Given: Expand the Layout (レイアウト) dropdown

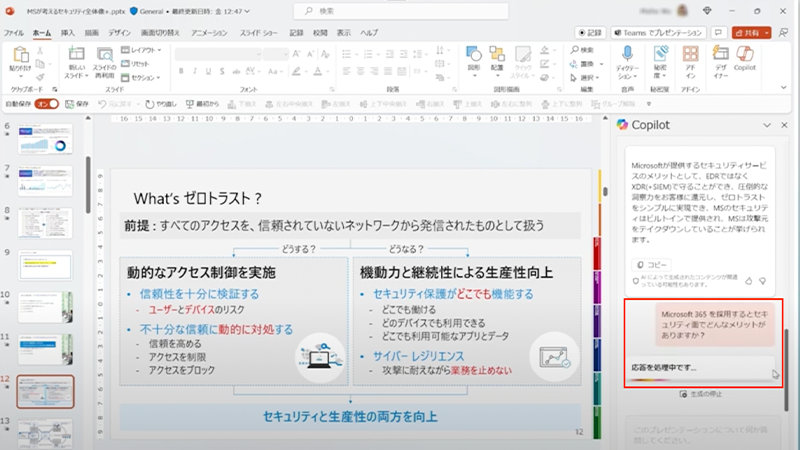Looking at the screenshot, I should click(143, 49).
